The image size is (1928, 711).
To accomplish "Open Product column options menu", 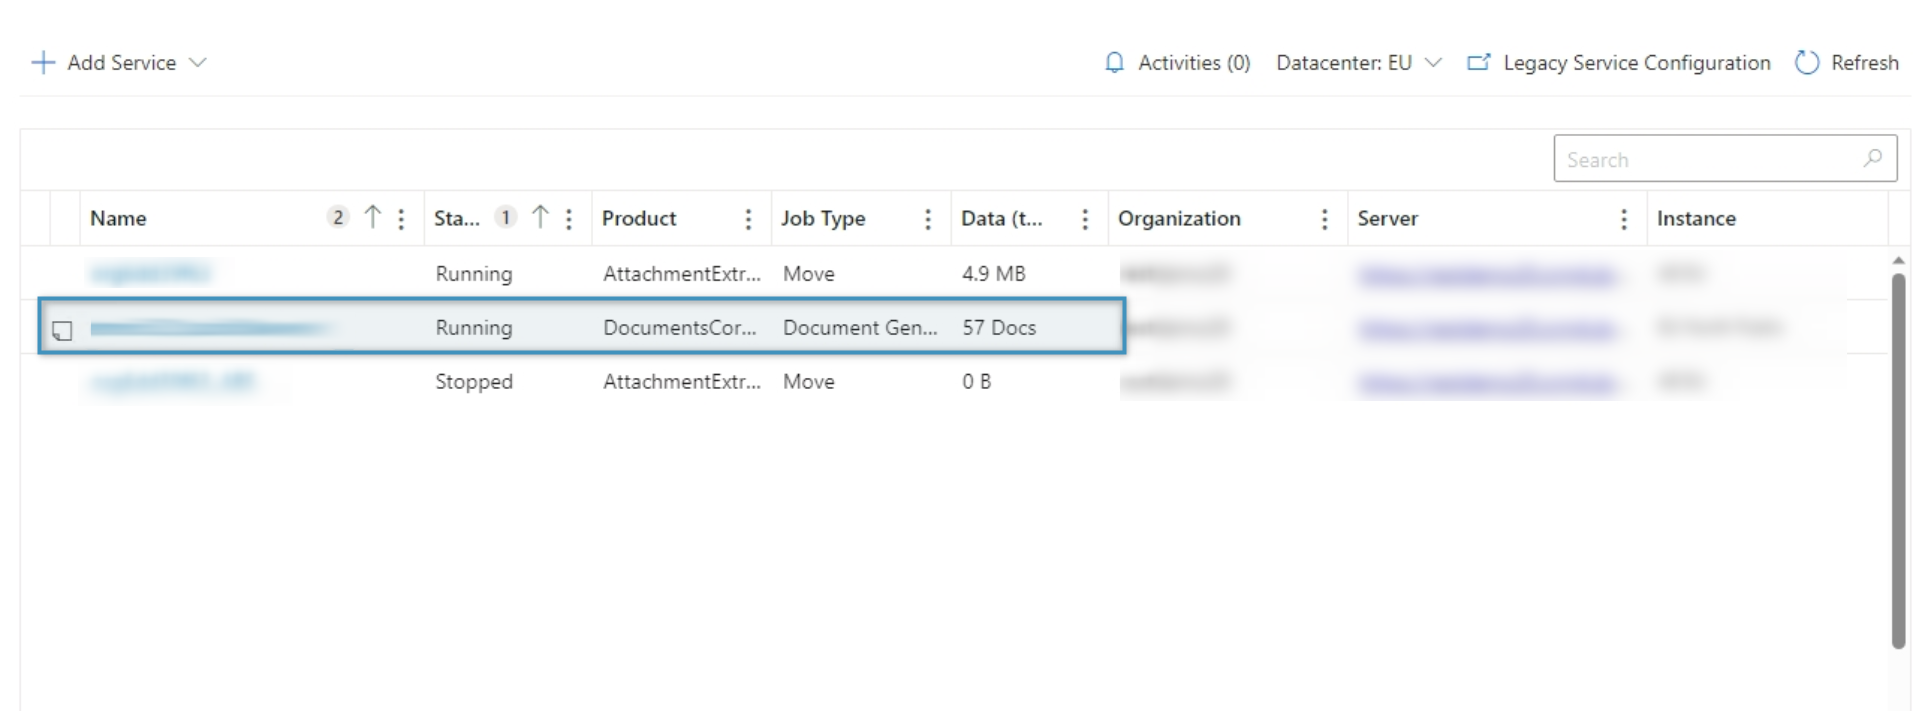I will click(748, 219).
